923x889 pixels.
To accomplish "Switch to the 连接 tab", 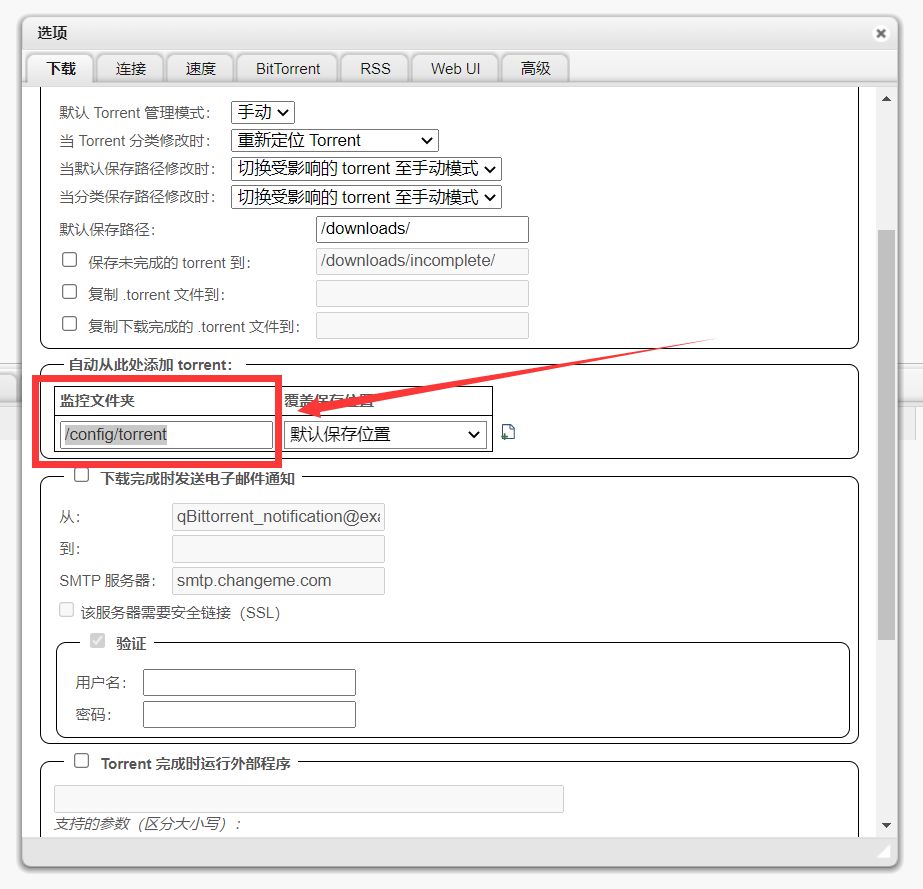I will [131, 69].
